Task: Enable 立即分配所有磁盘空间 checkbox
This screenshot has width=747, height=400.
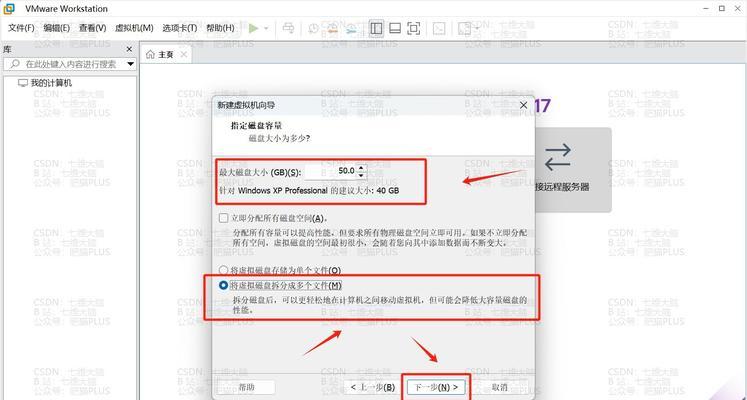Action: tap(223, 218)
